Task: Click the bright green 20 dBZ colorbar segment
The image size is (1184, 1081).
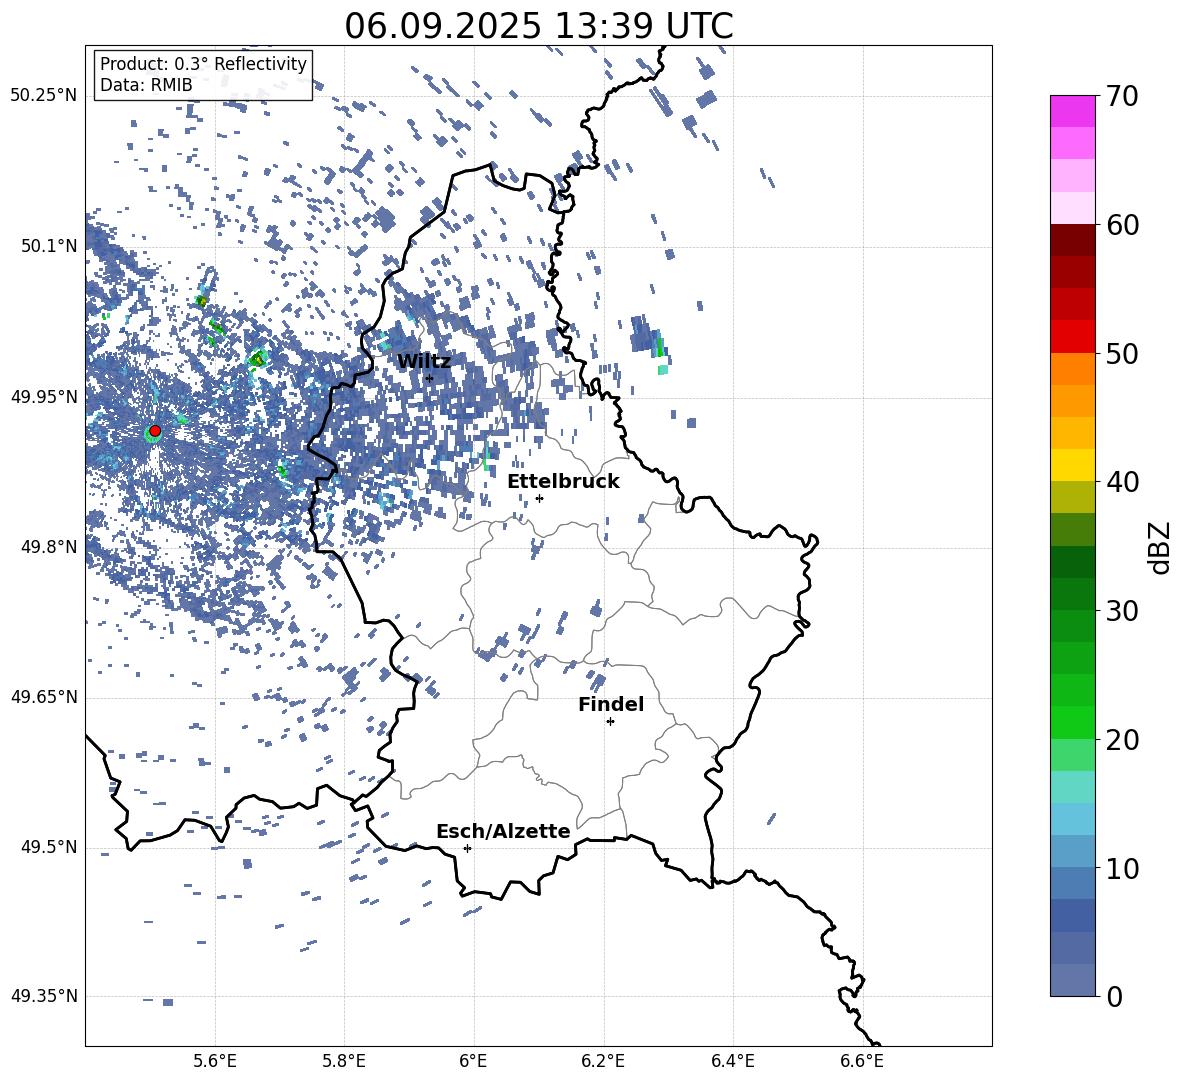Action: point(1072,722)
